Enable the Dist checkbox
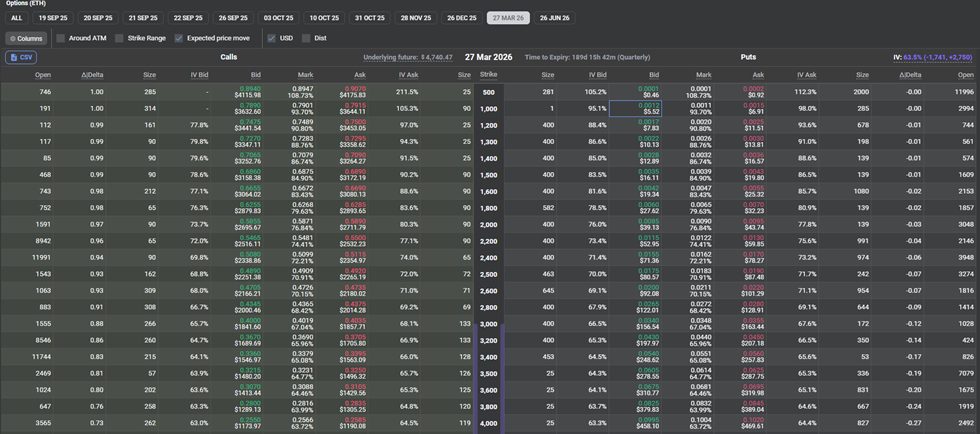The width and height of the screenshot is (980, 434). [305, 38]
